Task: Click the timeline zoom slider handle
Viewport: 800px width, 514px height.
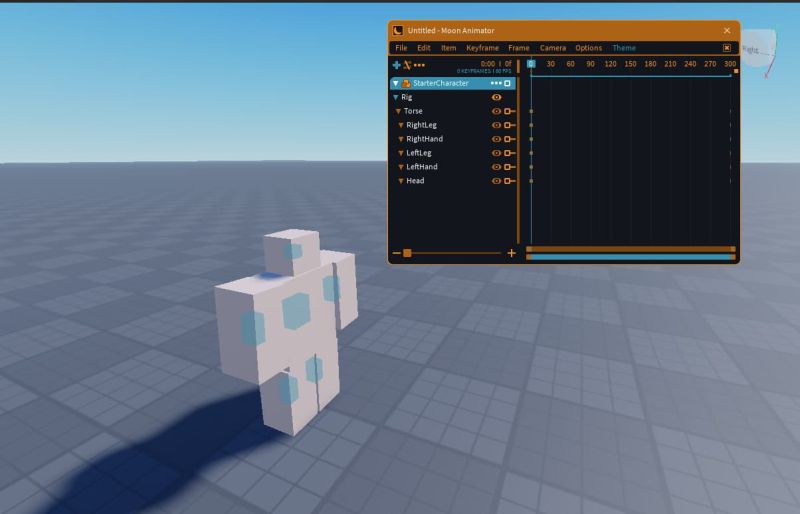Action: click(x=407, y=253)
